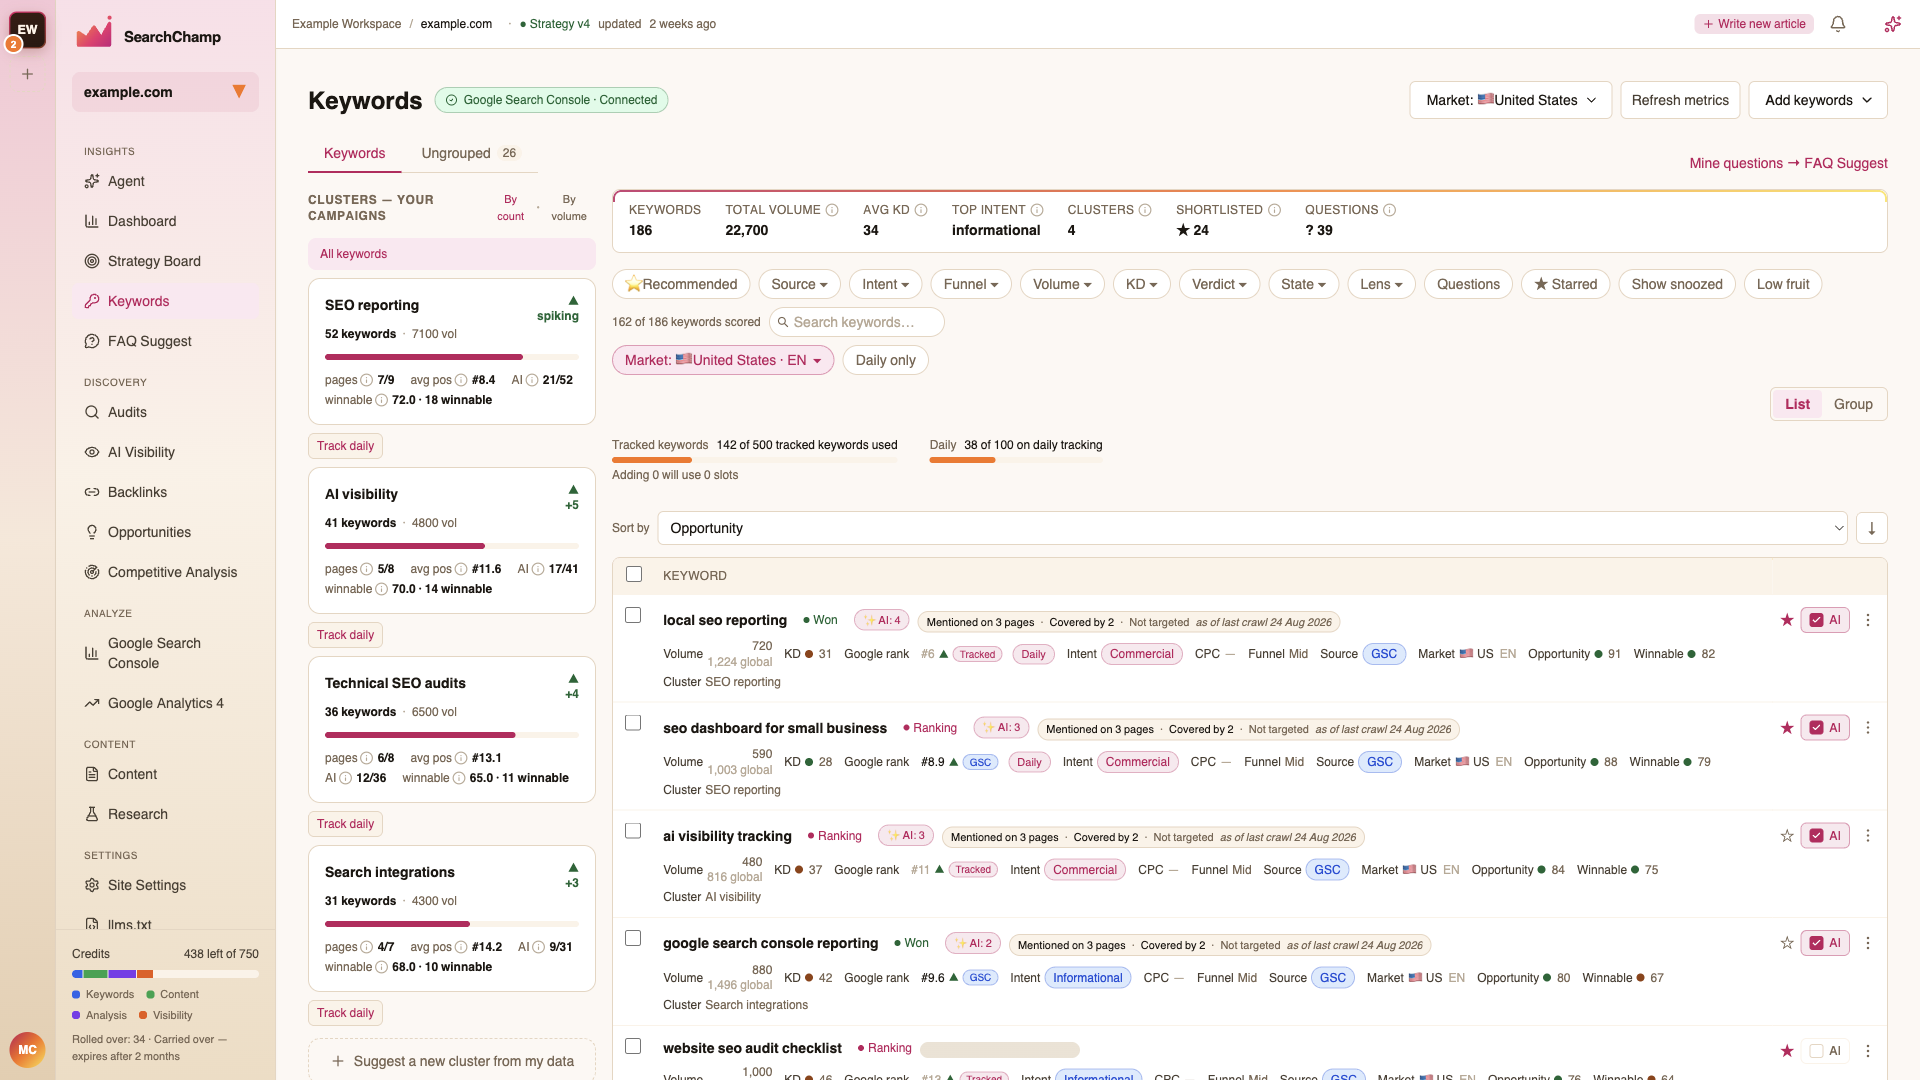Open the Market United States dropdown
This screenshot has height=1080, width=1920.
pos(1510,100)
